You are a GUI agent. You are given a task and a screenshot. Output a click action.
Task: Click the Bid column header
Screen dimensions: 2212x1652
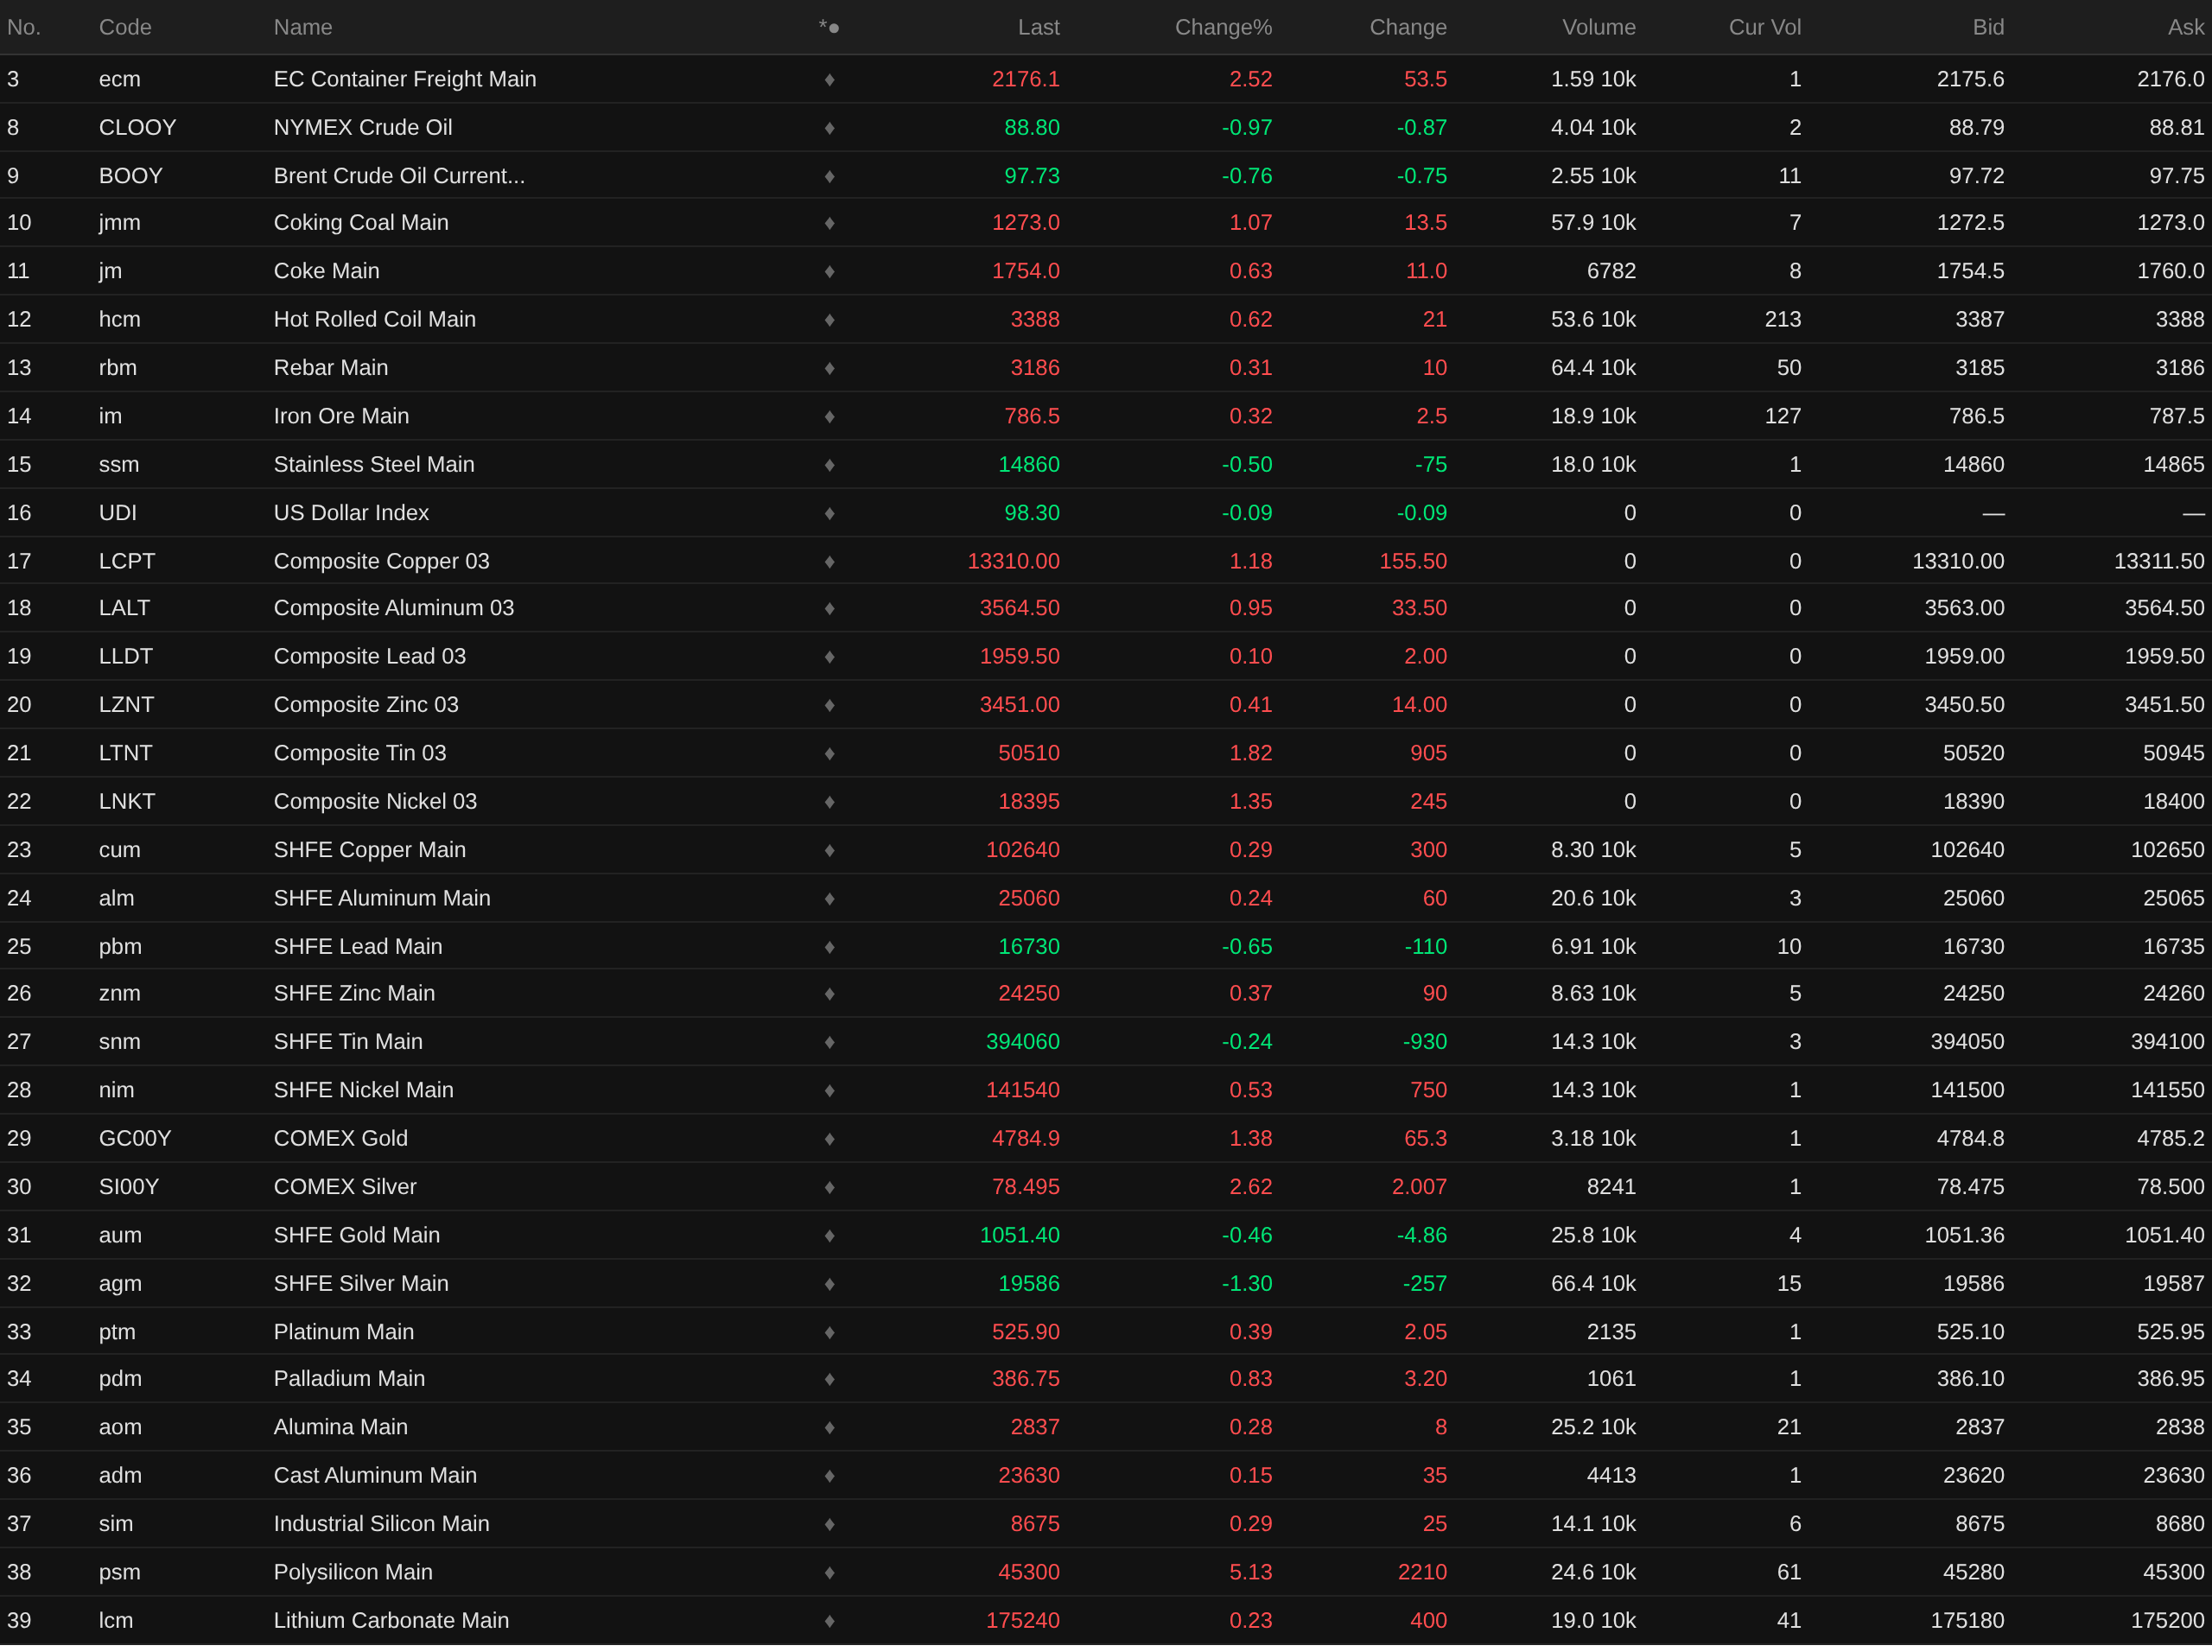(x=1987, y=27)
